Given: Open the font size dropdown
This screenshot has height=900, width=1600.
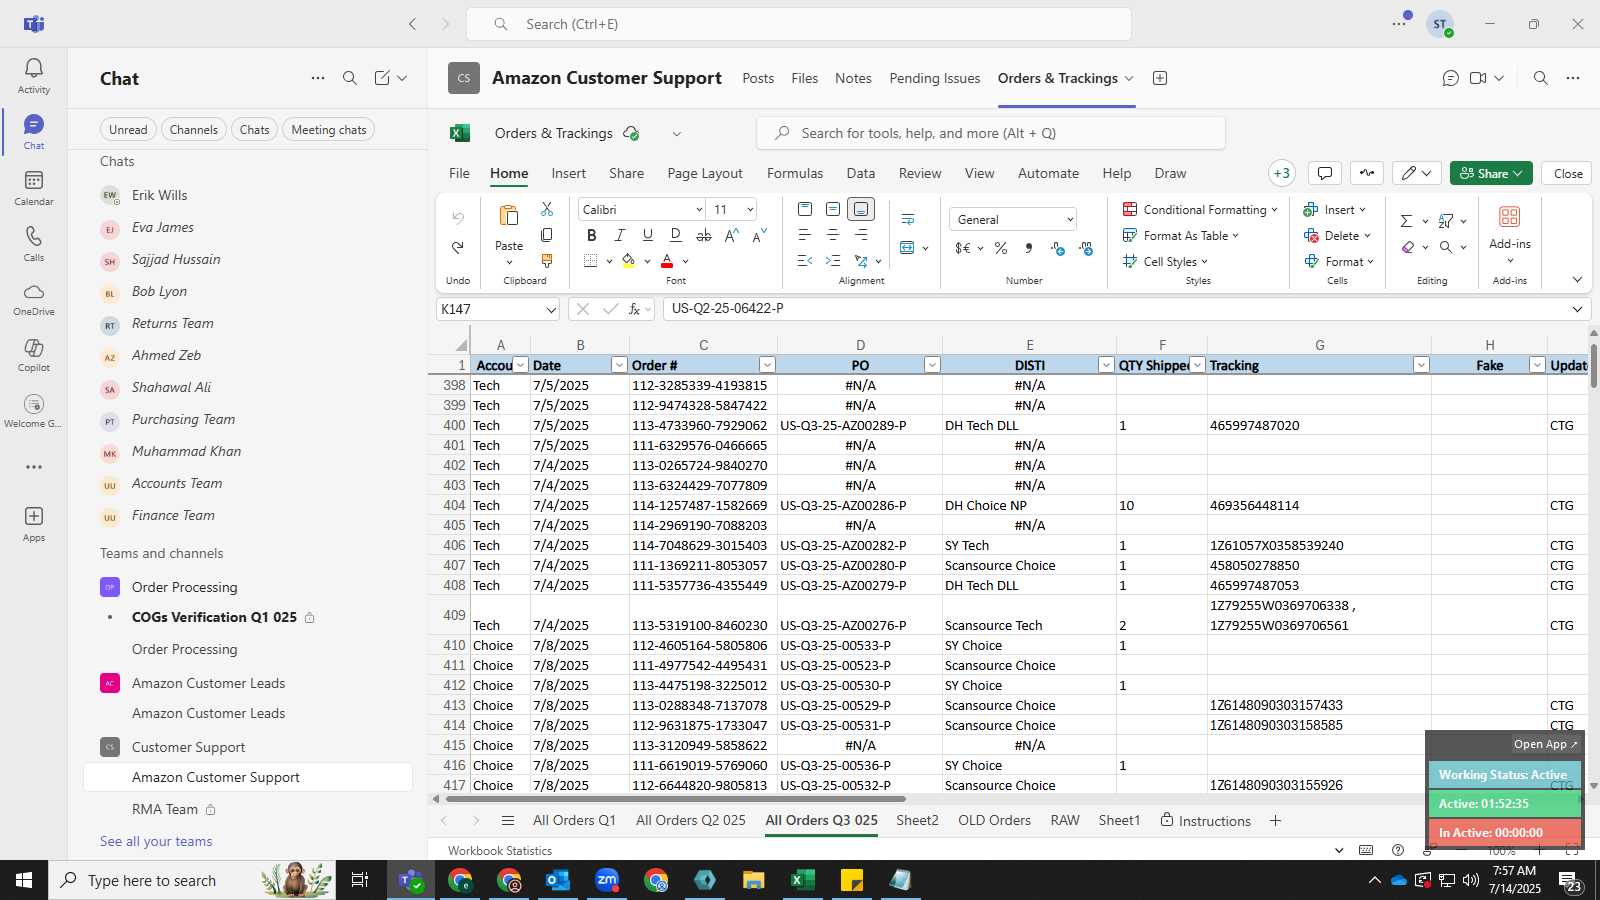Looking at the screenshot, I should 750,209.
